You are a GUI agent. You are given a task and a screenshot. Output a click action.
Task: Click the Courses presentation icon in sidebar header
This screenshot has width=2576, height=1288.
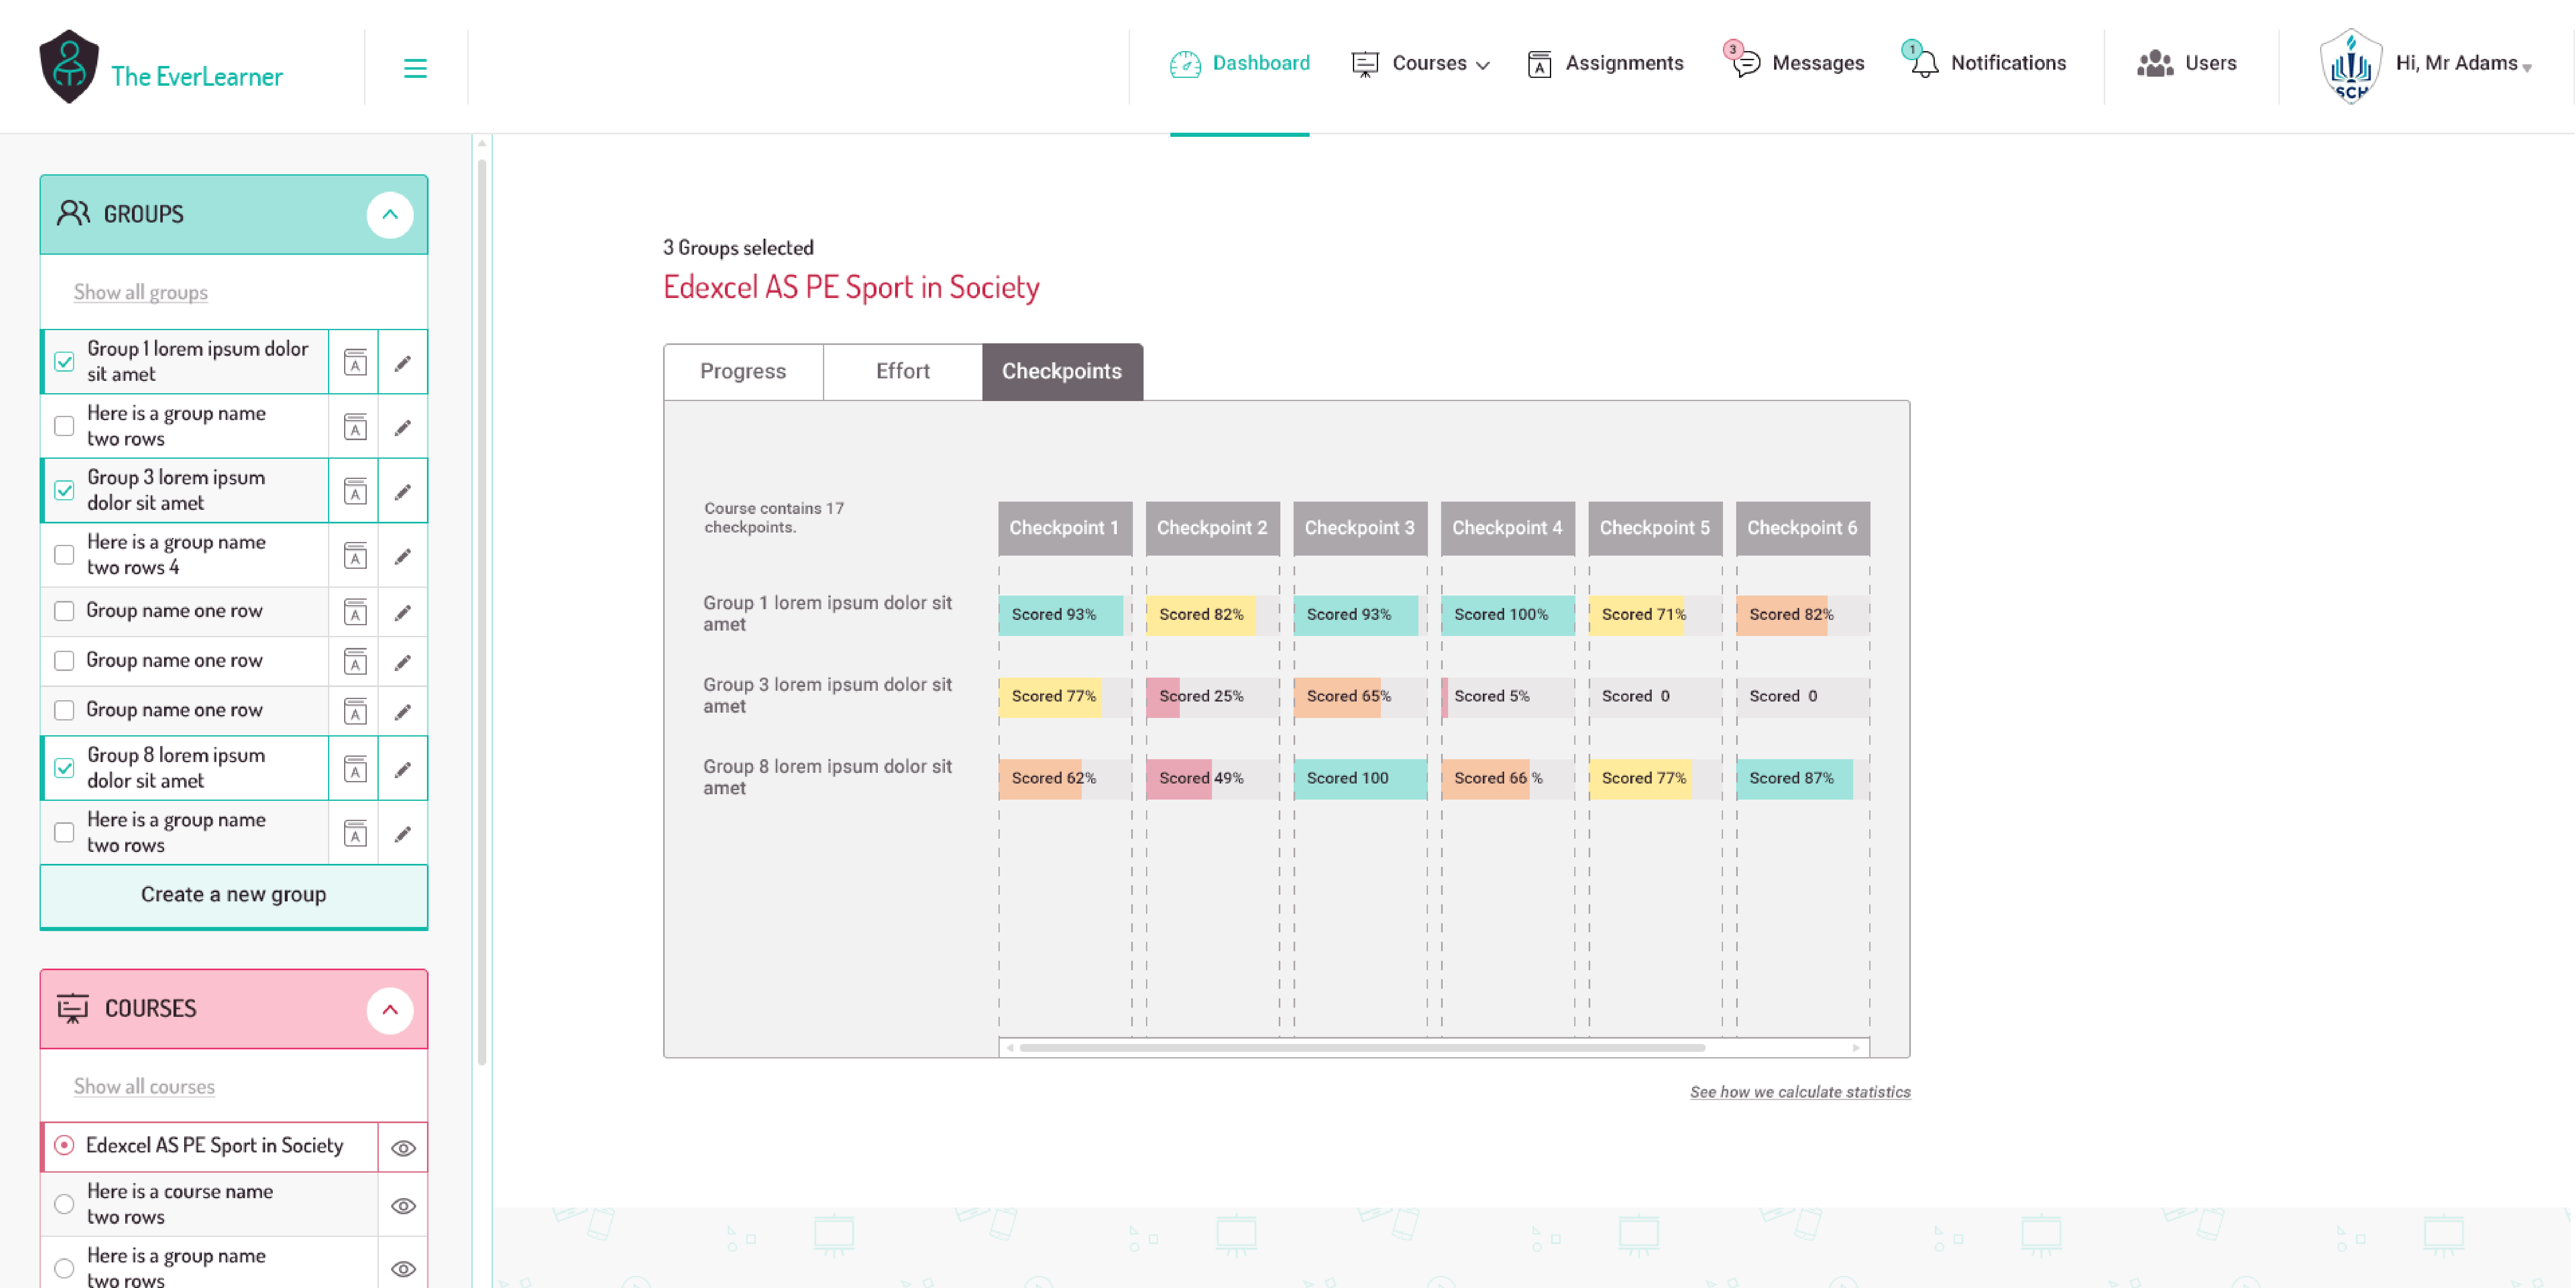click(73, 1008)
